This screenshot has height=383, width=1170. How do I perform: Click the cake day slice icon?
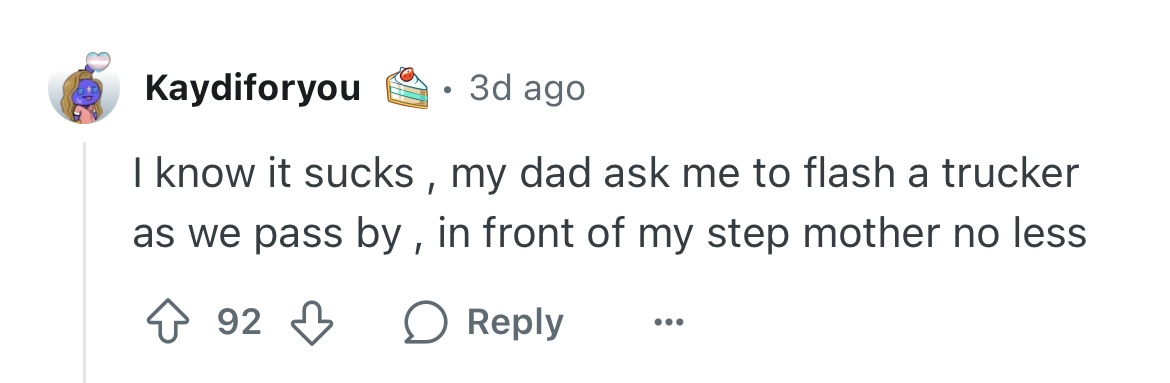tap(407, 88)
